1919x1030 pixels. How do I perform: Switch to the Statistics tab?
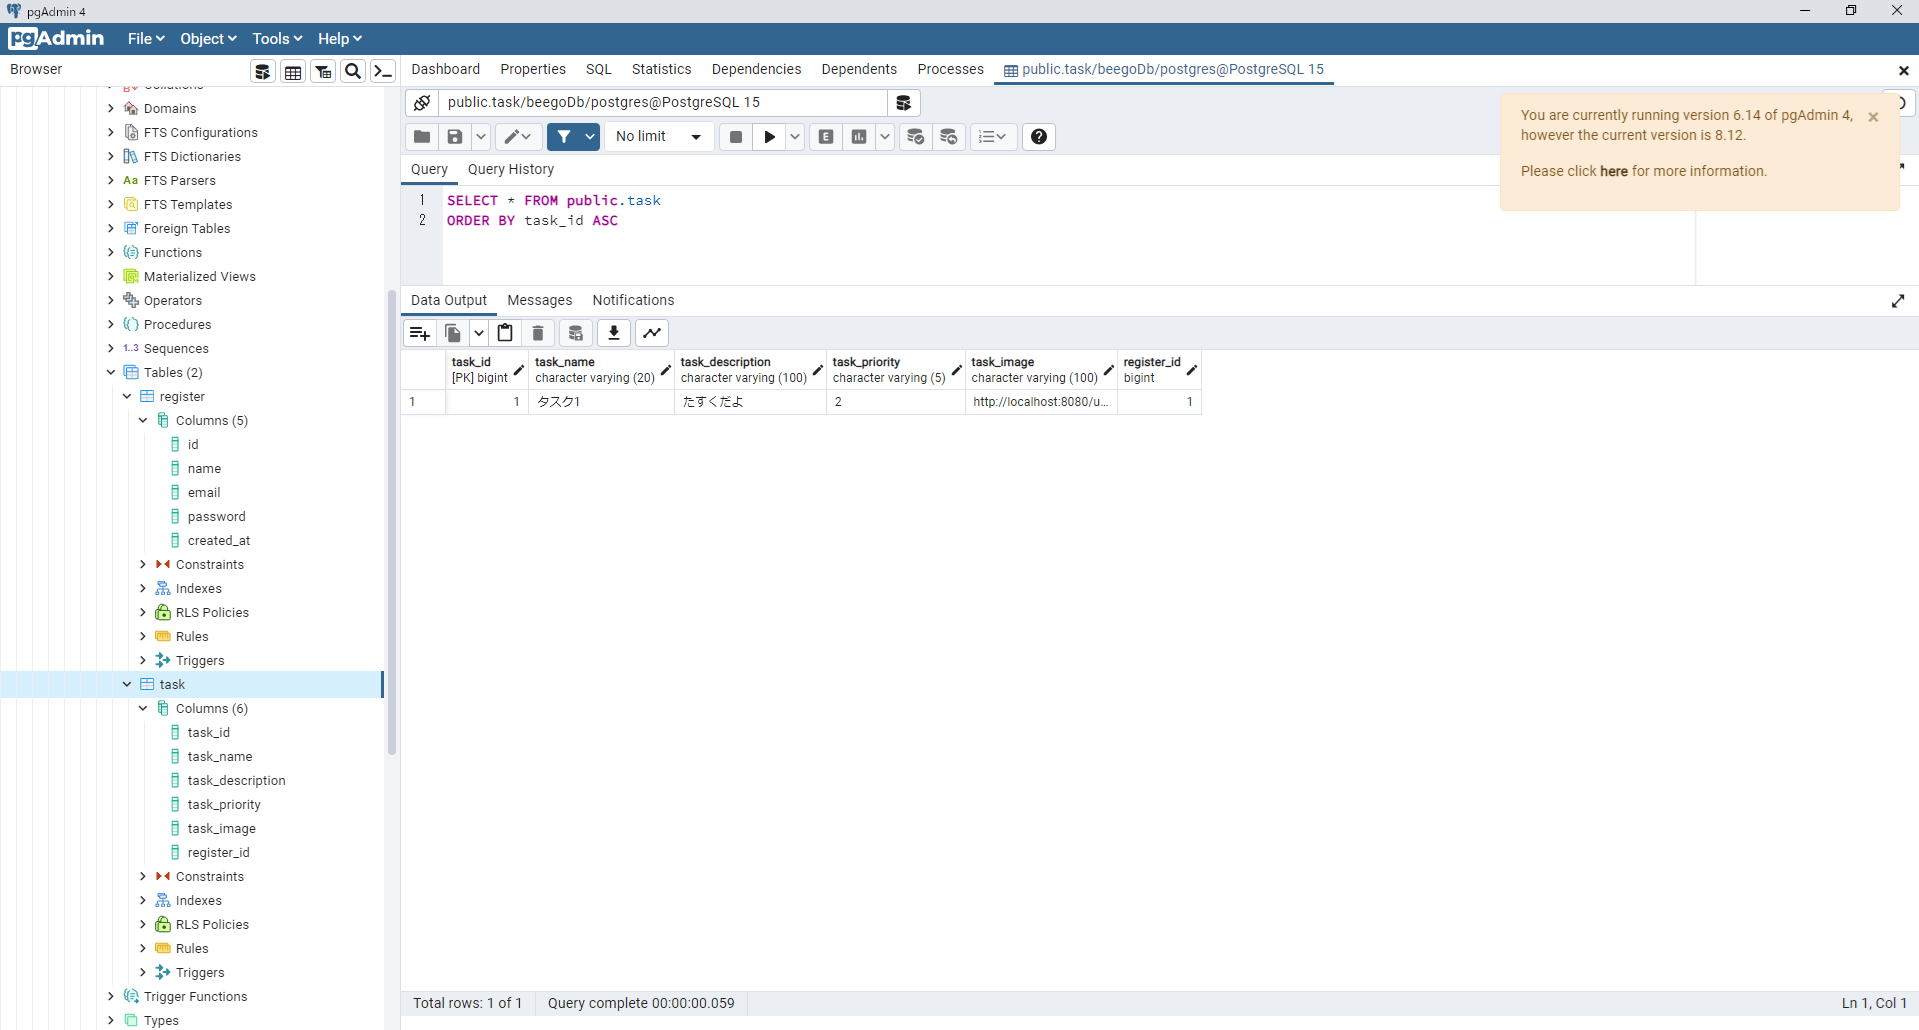pyautogui.click(x=662, y=69)
